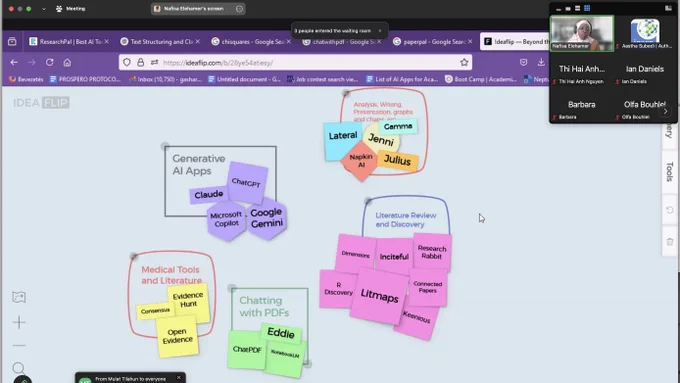
Task: Click Literature Review and Discovery group title
Action: (x=405, y=220)
